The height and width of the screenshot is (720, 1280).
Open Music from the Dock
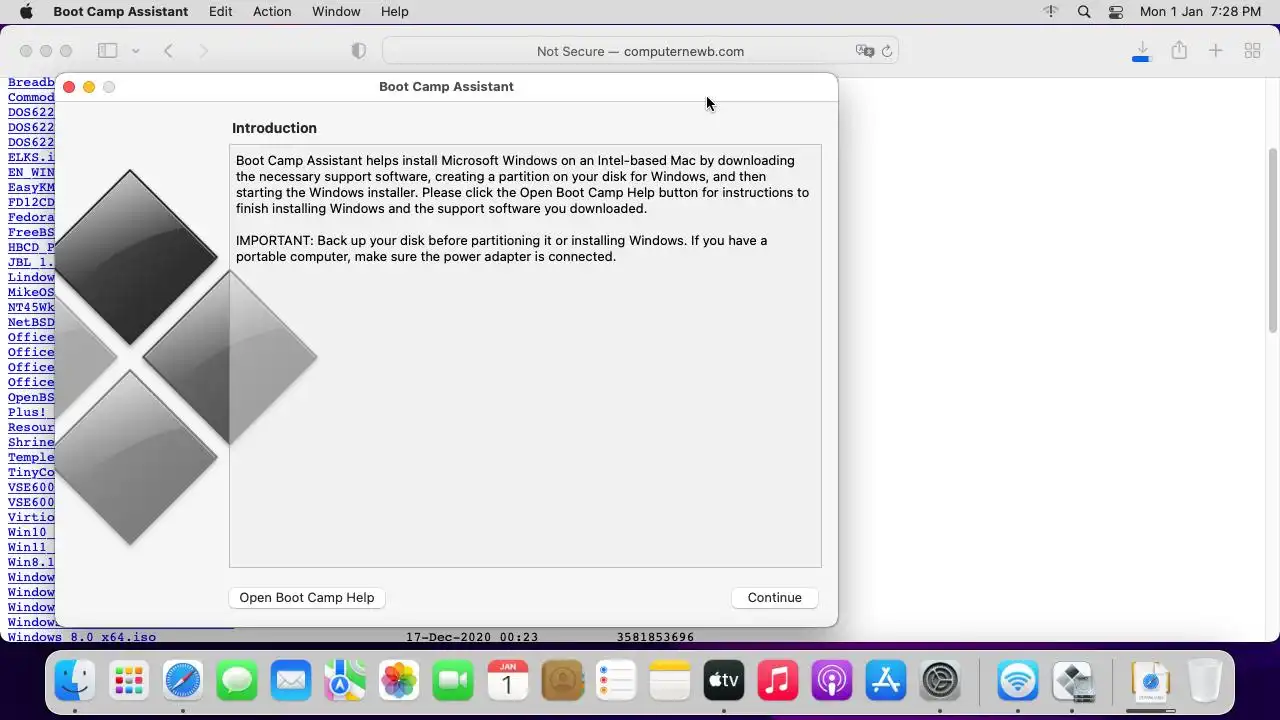[x=778, y=682]
